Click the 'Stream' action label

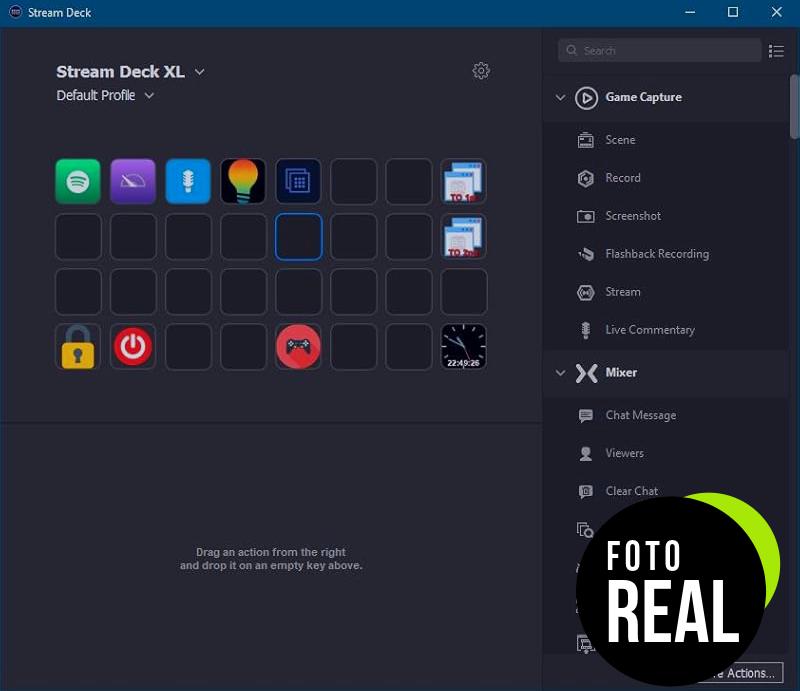[623, 292]
